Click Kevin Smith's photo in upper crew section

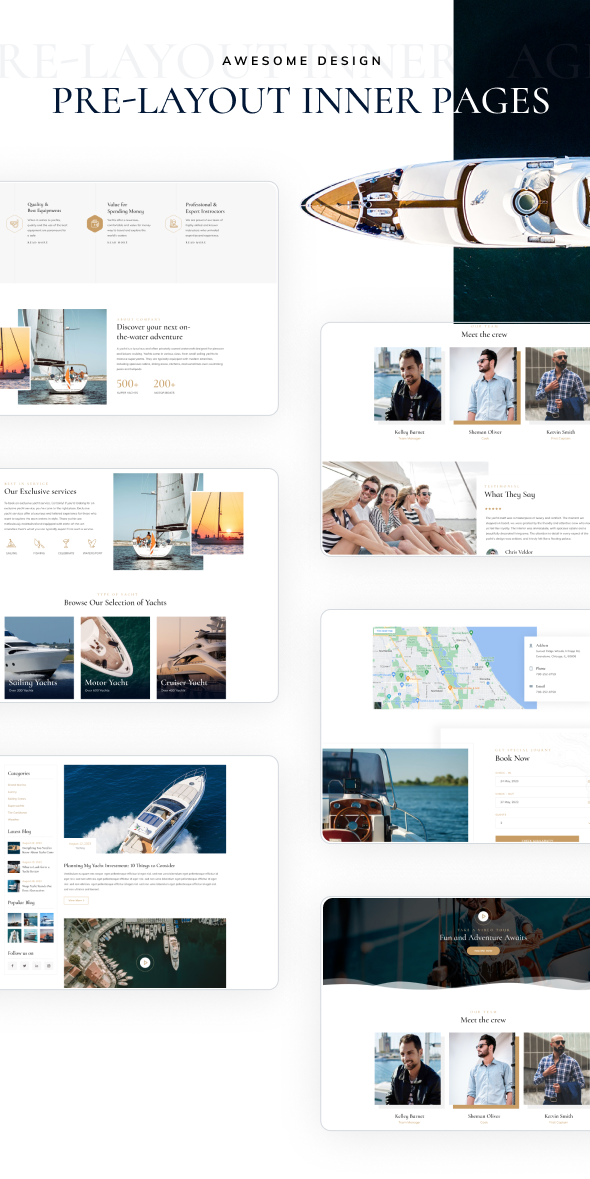pyautogui.click(x=558, y=383)
